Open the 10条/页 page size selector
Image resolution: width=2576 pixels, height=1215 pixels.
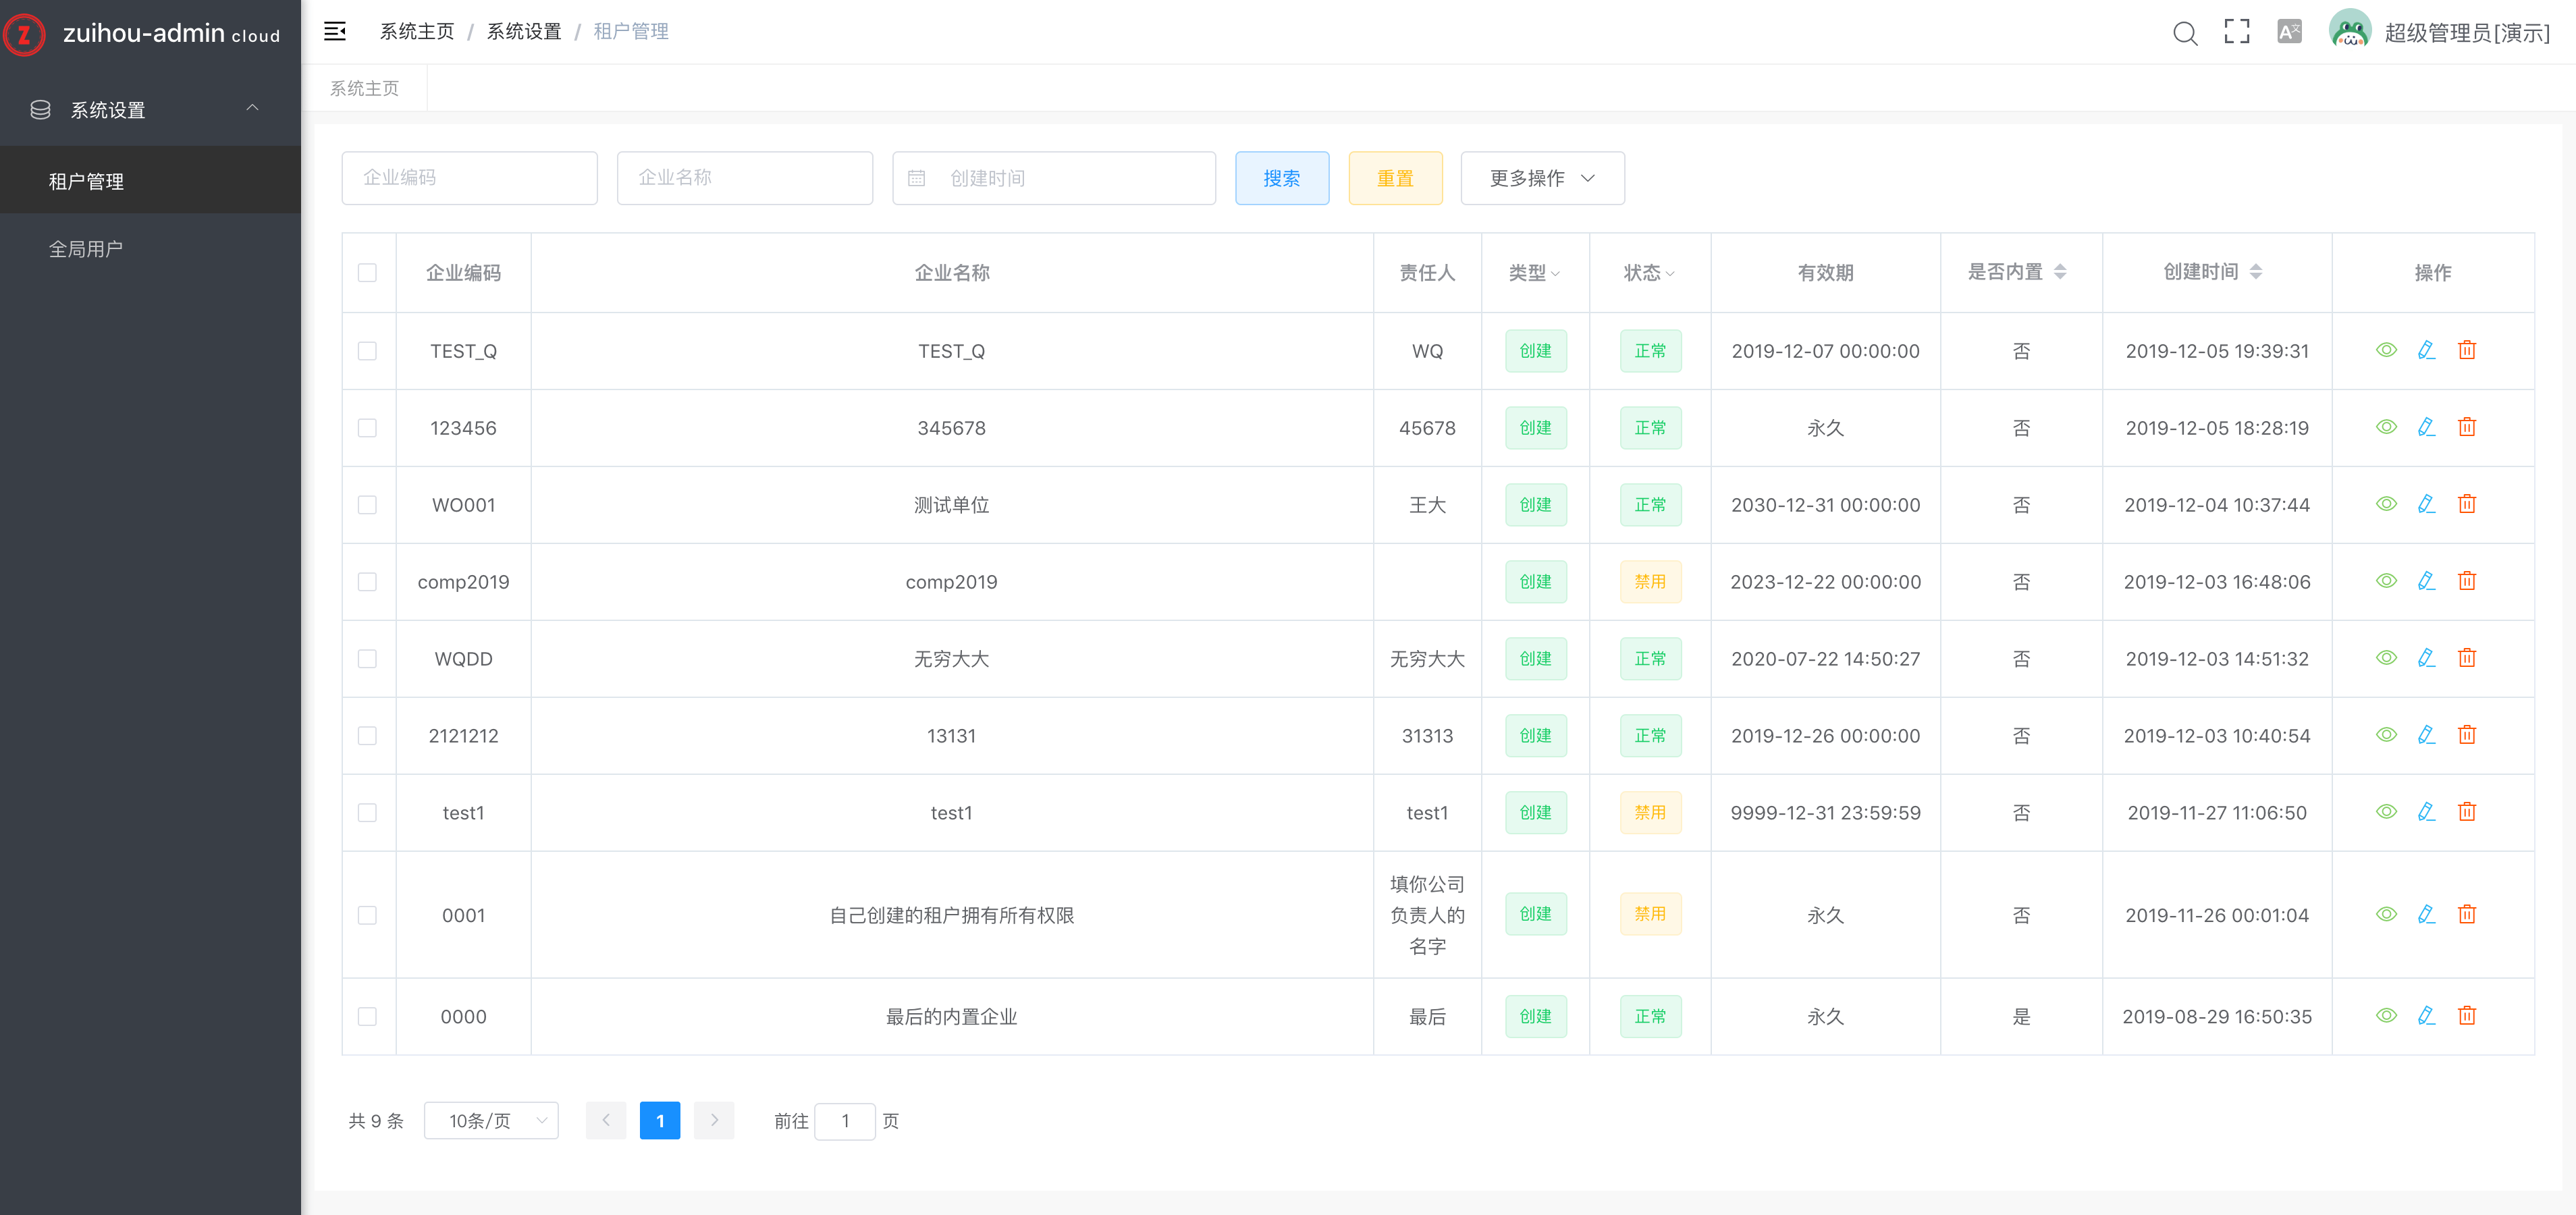pyautogui.click(x=491, y=1121)
